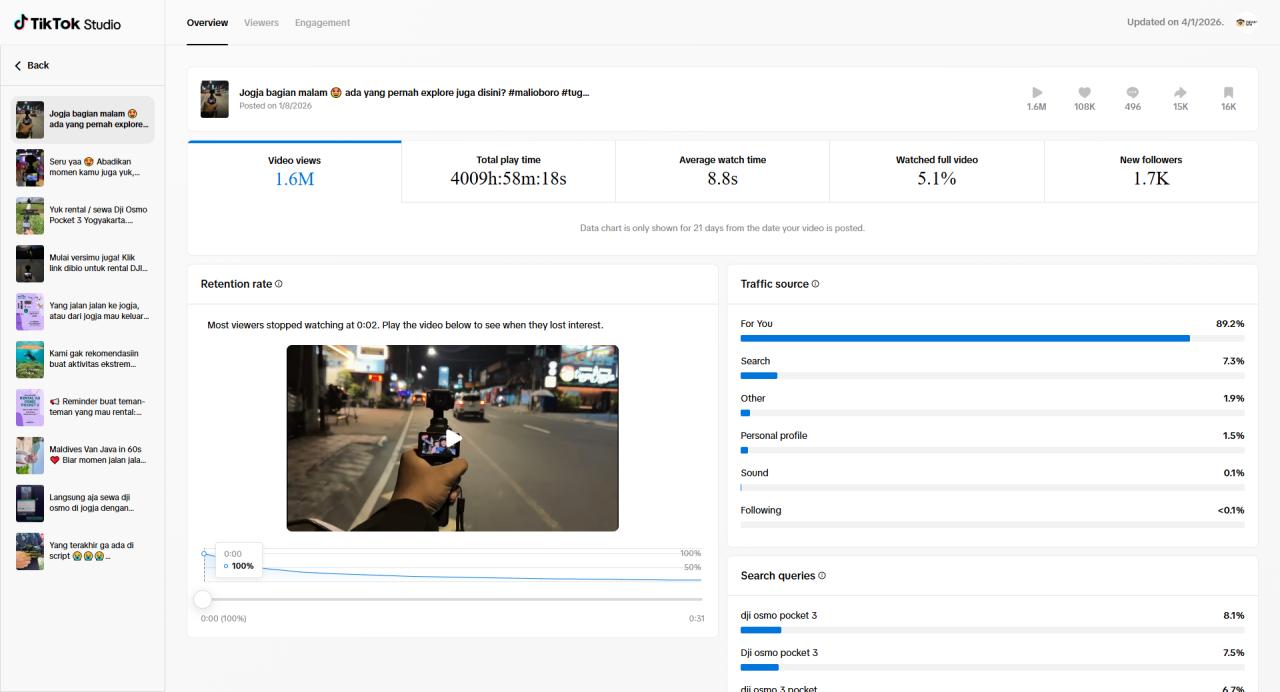Open the Traffic source info icon
Screen dimensions: 1280x692
click(815, 284)
